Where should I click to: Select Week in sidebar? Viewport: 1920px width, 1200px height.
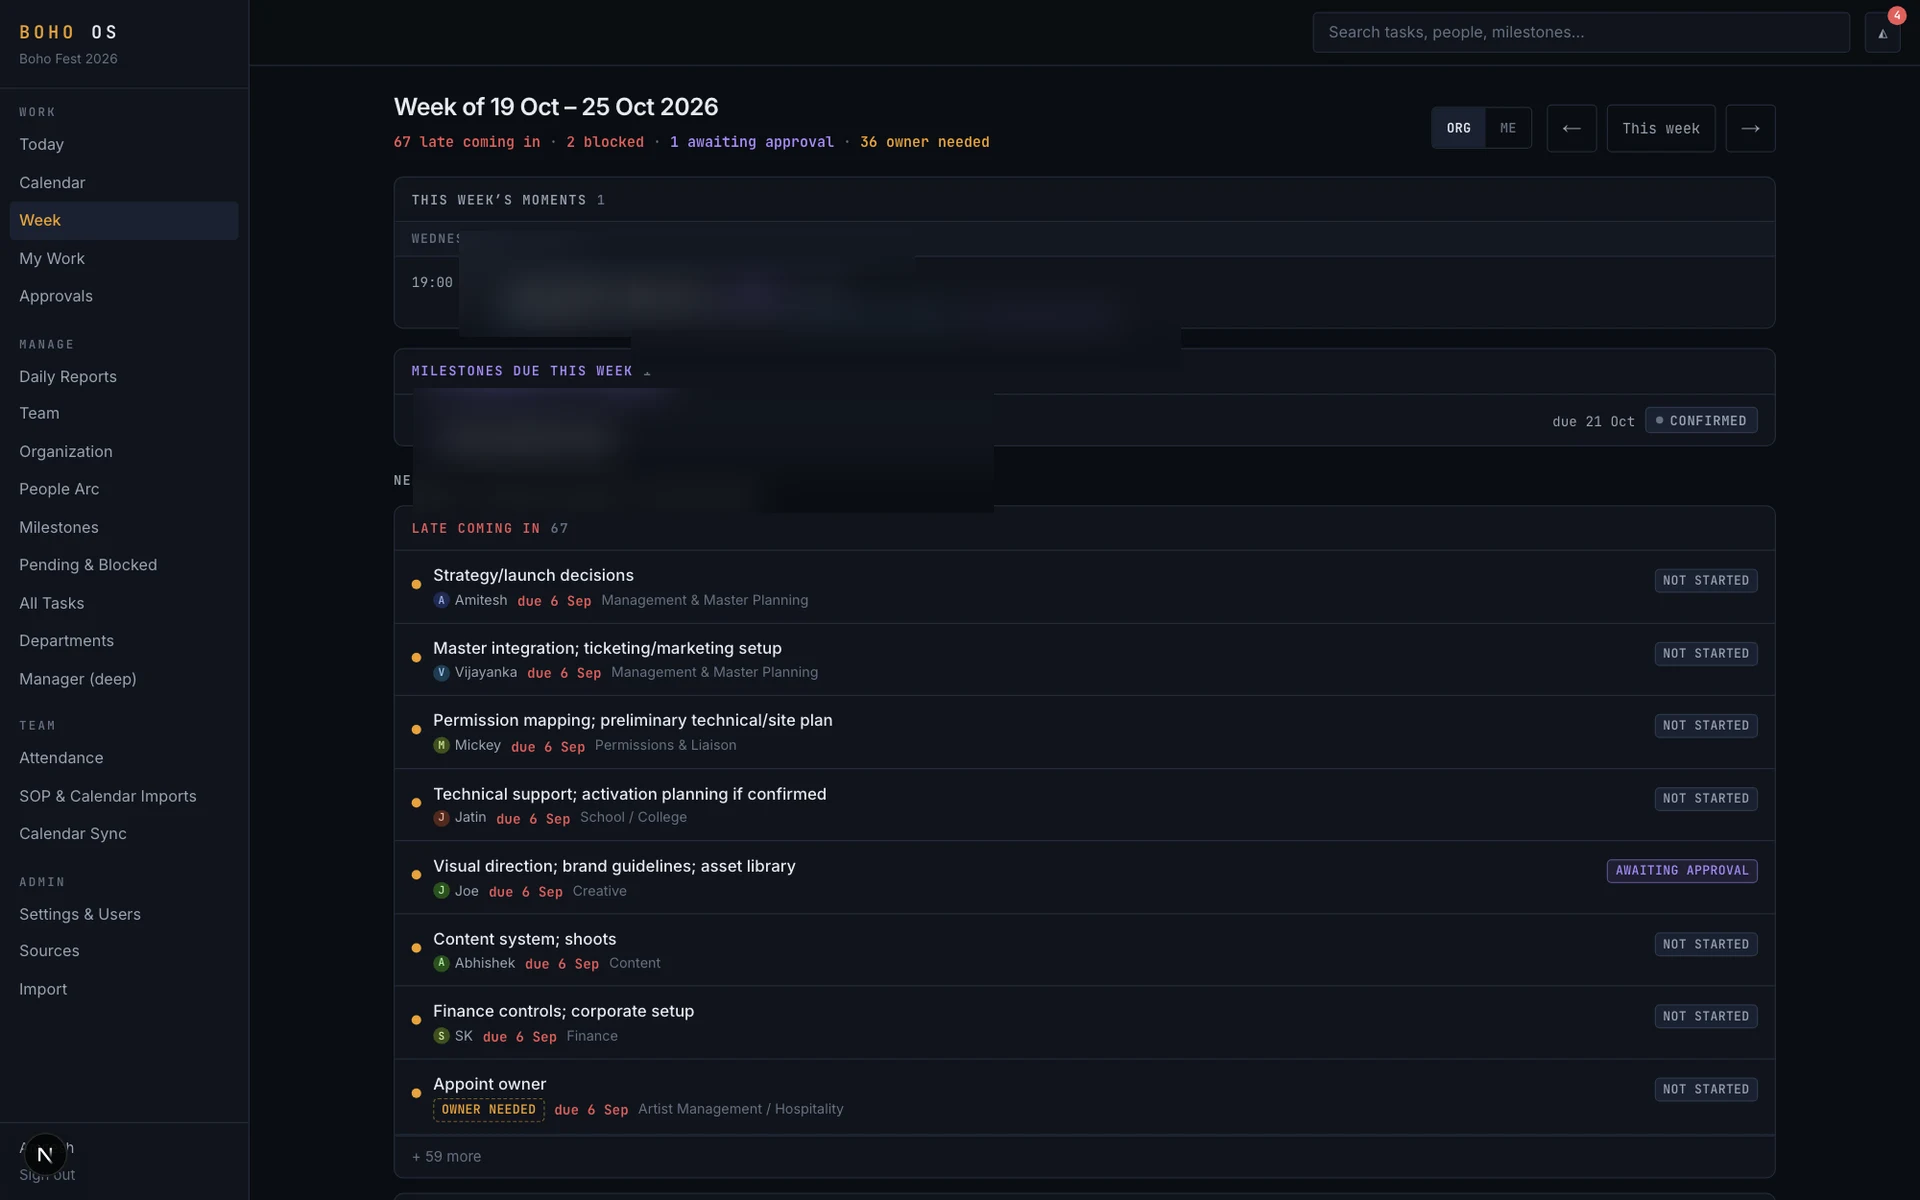point(124,220)
